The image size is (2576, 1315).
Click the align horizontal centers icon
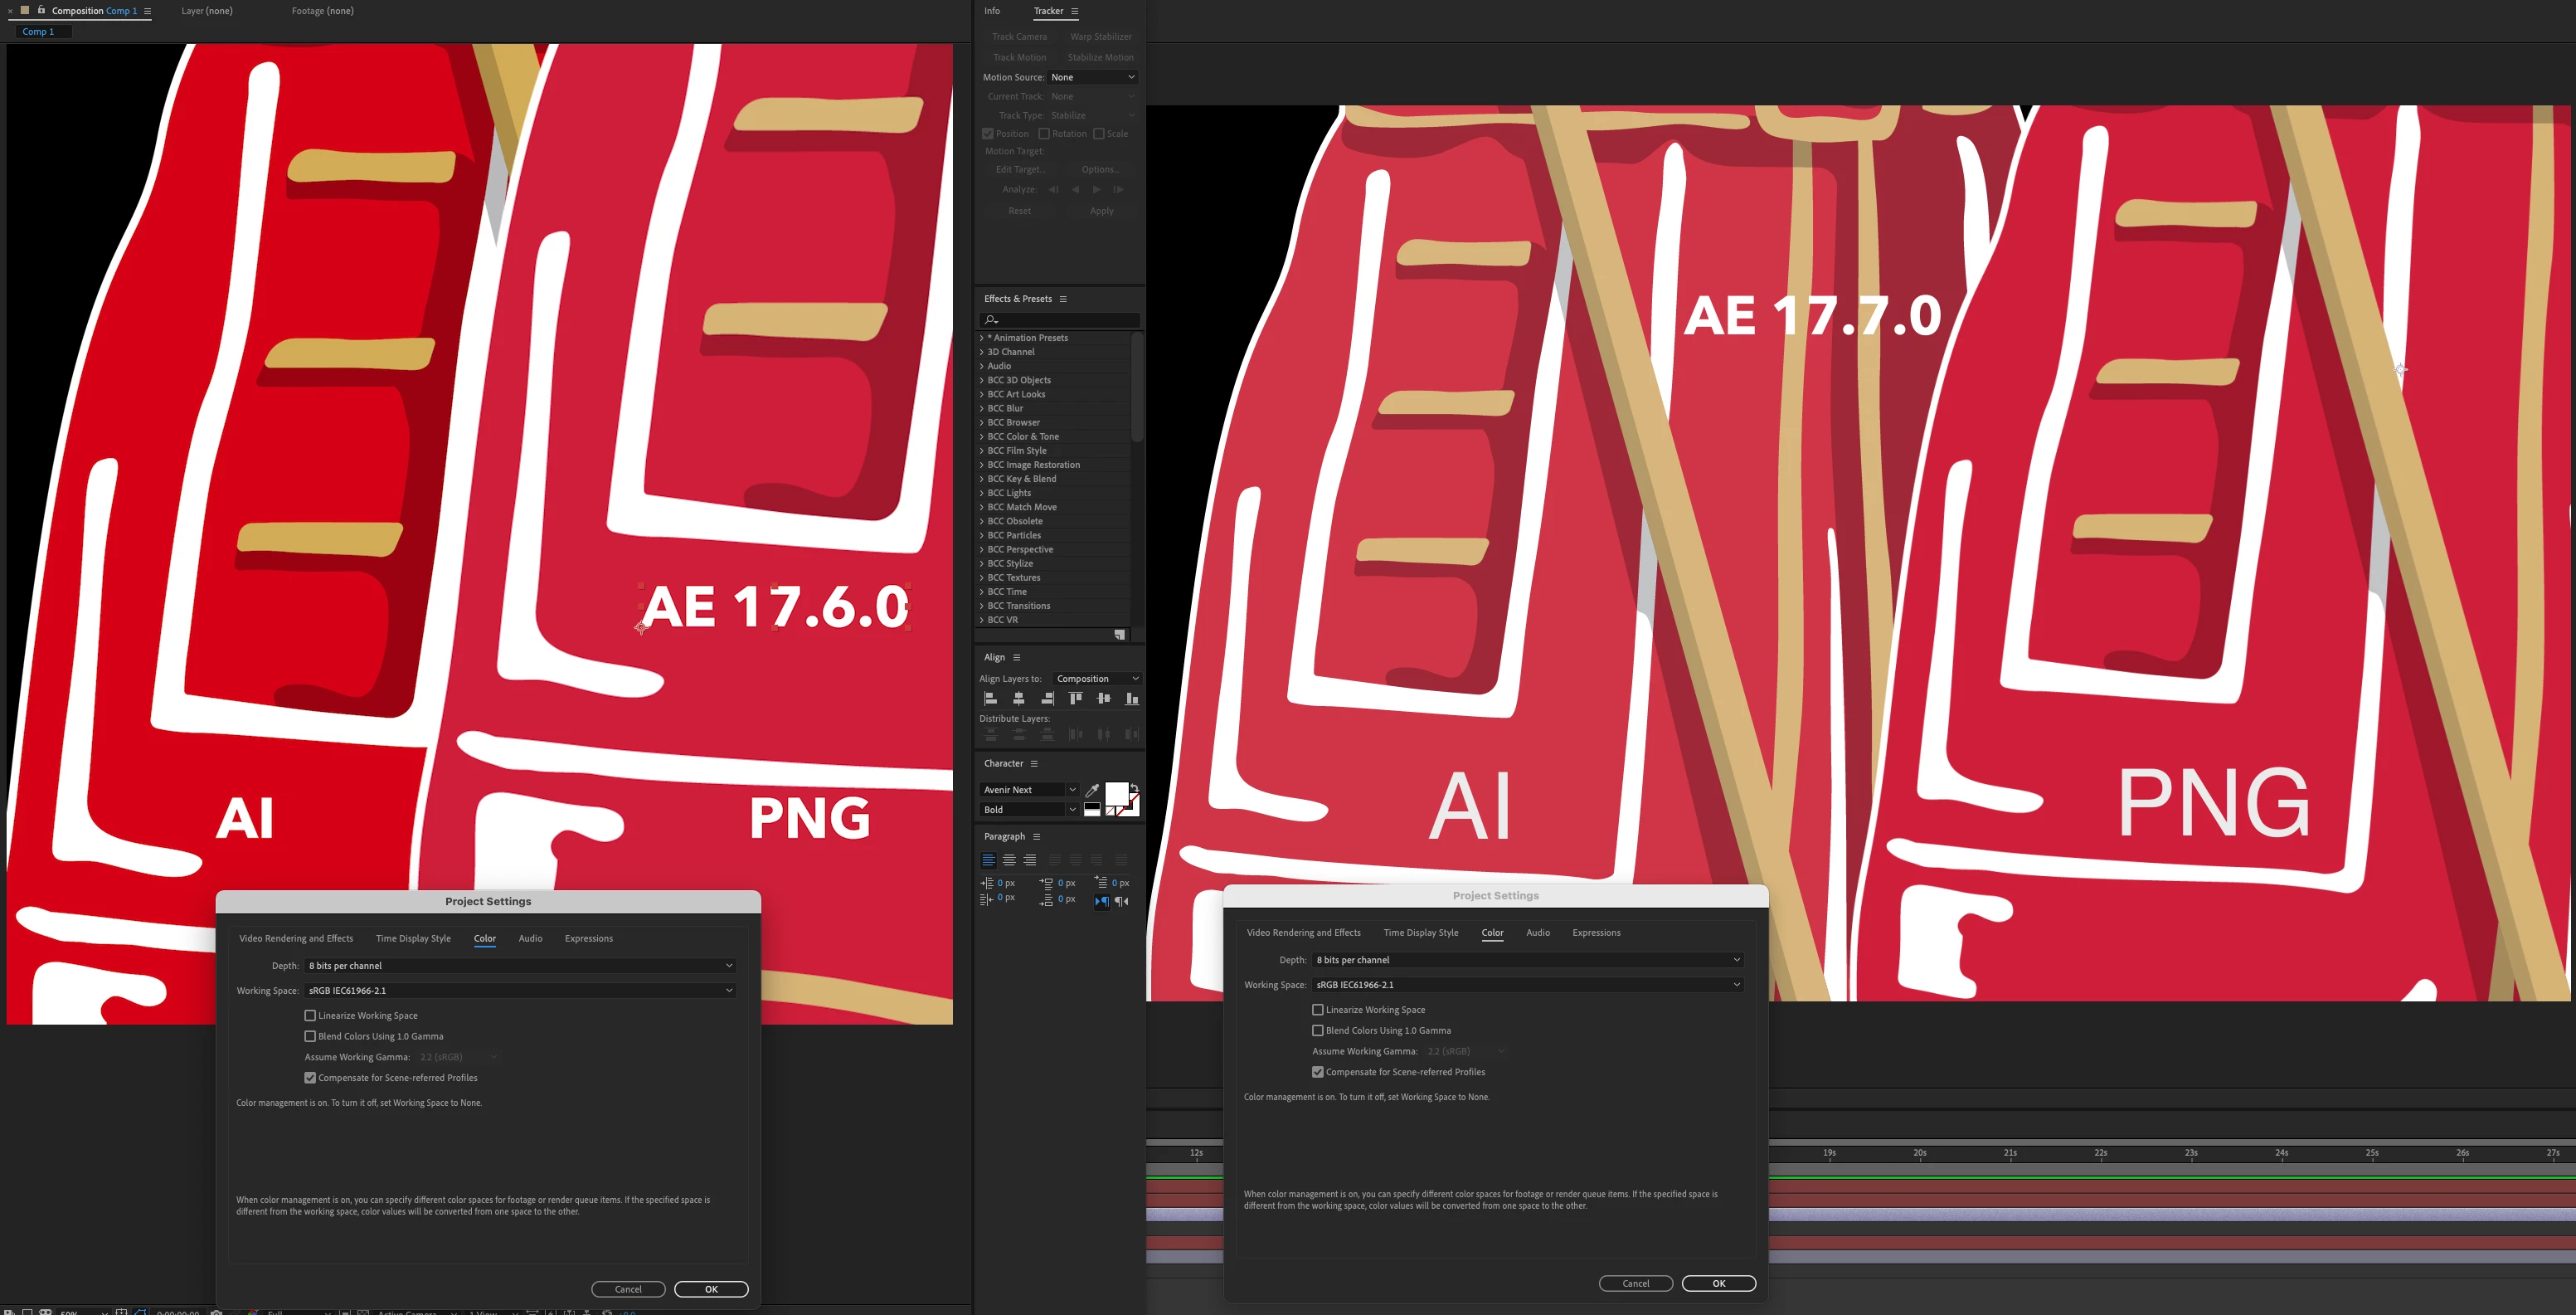coord(1019,699)
